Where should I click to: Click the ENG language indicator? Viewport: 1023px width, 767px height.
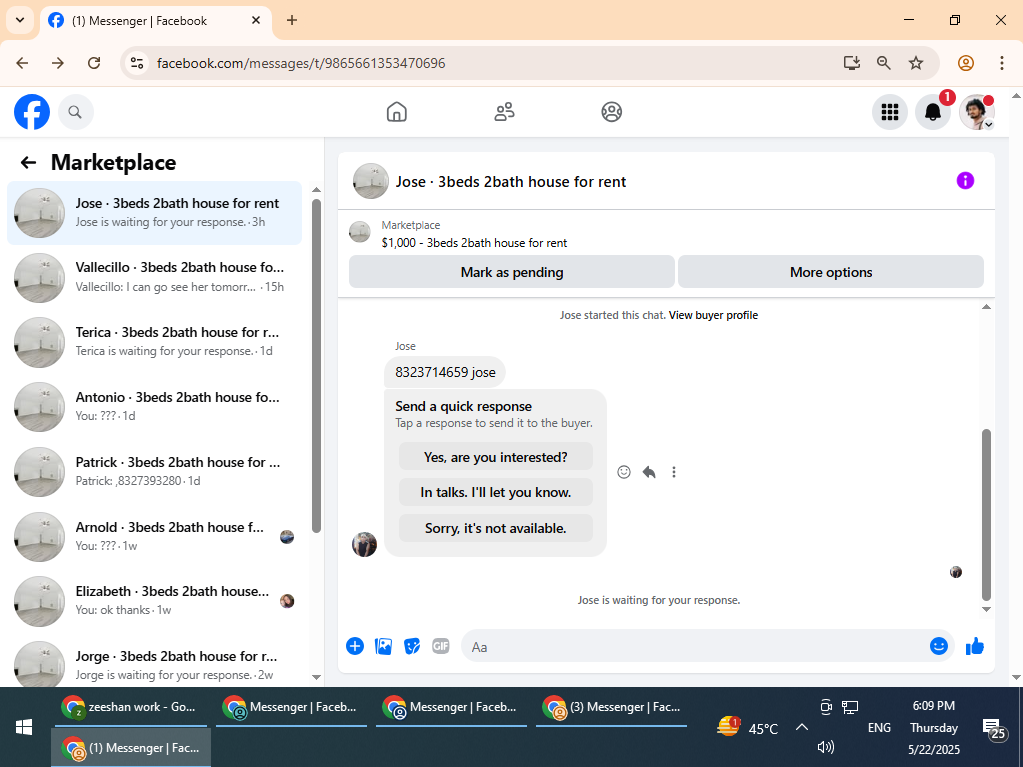coord(879,727)
